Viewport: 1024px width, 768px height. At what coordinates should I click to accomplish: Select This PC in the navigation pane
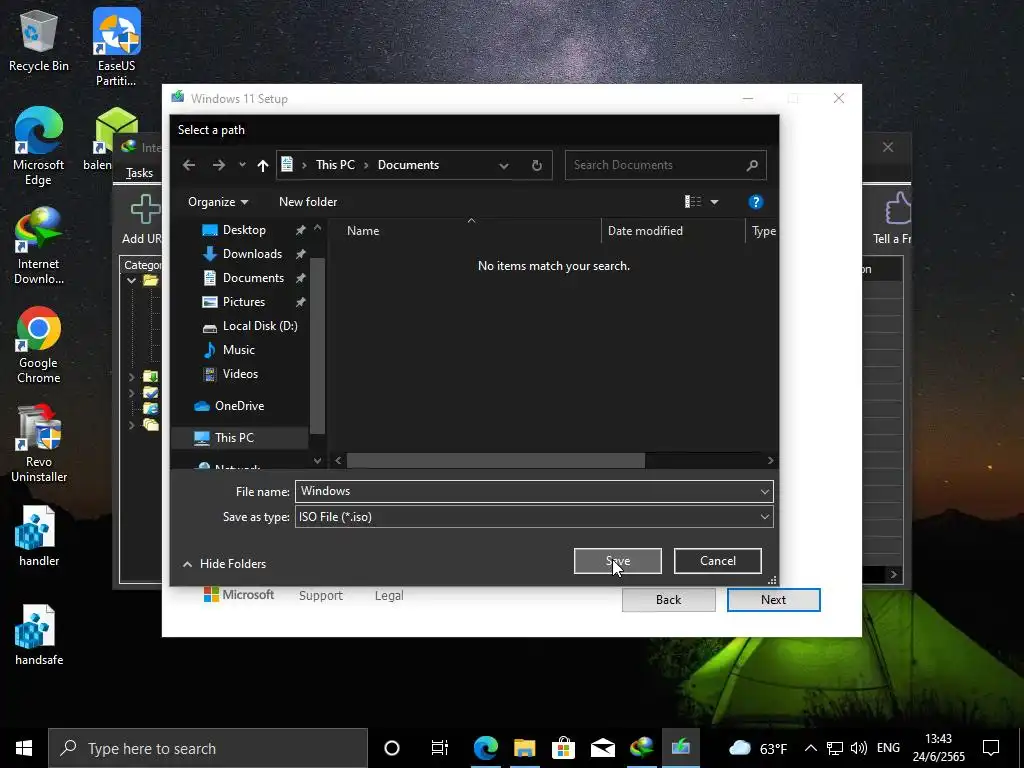(233, 438)
